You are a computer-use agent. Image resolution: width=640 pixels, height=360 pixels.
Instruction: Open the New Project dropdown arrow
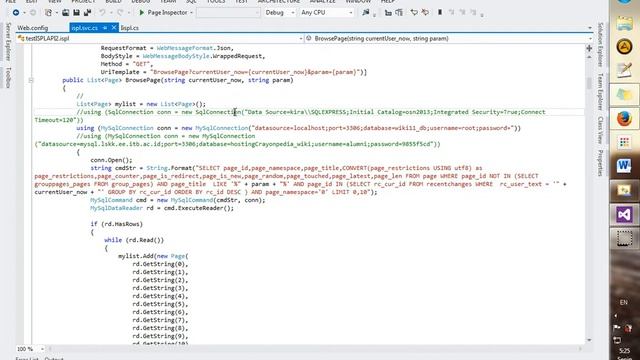click(56, 13)
